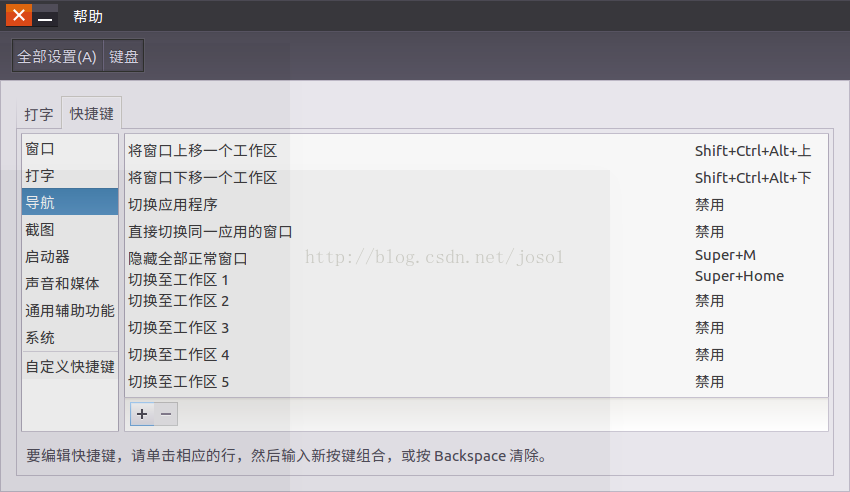Viewport: 850px width, 492px height.
Task: Edit the Super+M shortcut value
Action: tap(725, 255)
